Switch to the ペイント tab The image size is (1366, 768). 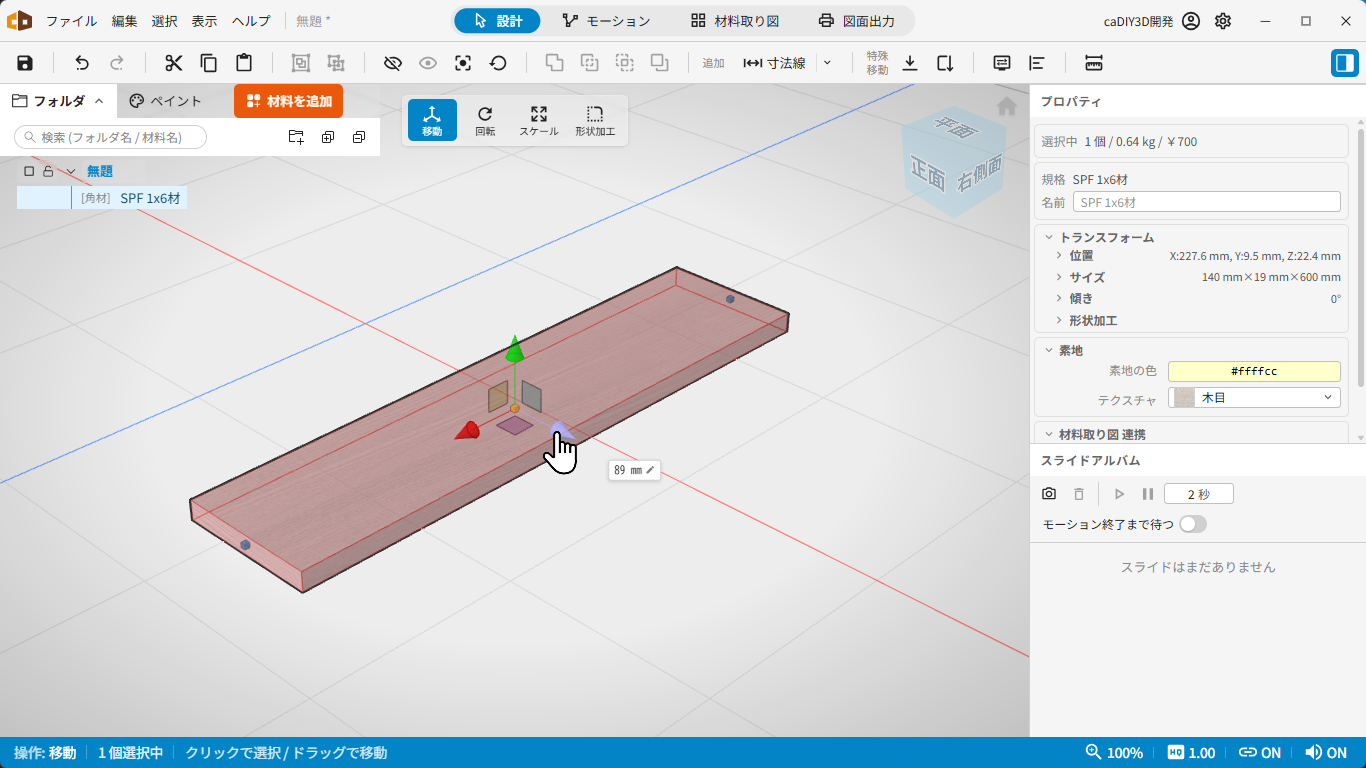pos(166,101)
